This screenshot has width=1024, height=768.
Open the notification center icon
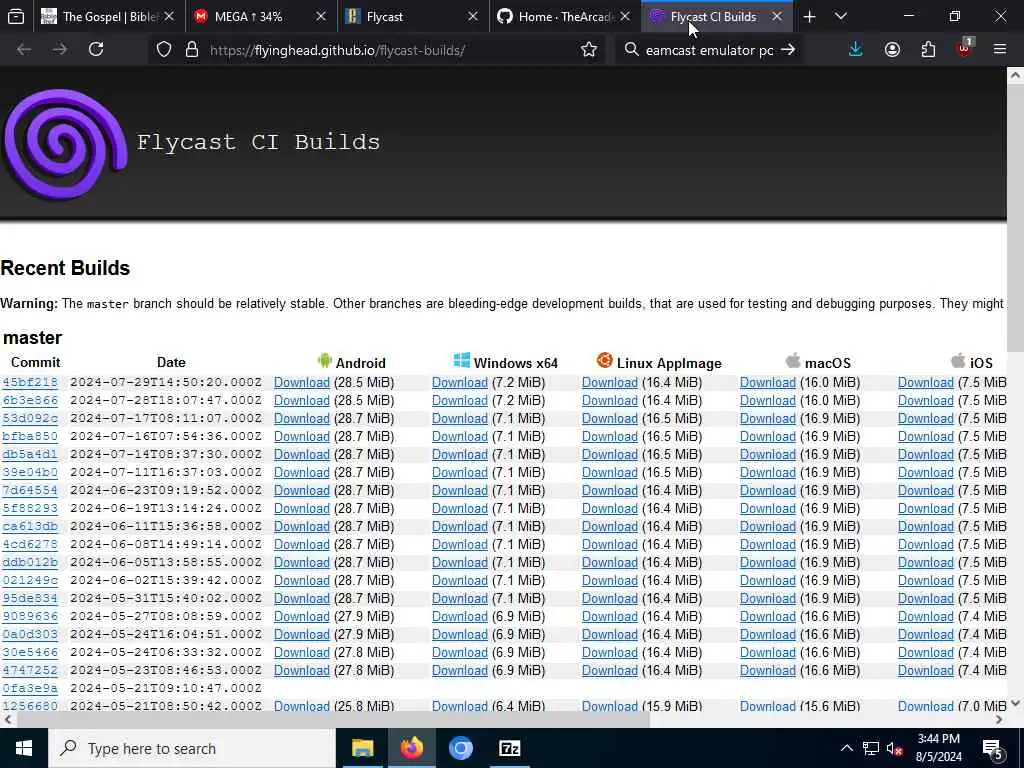(993, 748)
